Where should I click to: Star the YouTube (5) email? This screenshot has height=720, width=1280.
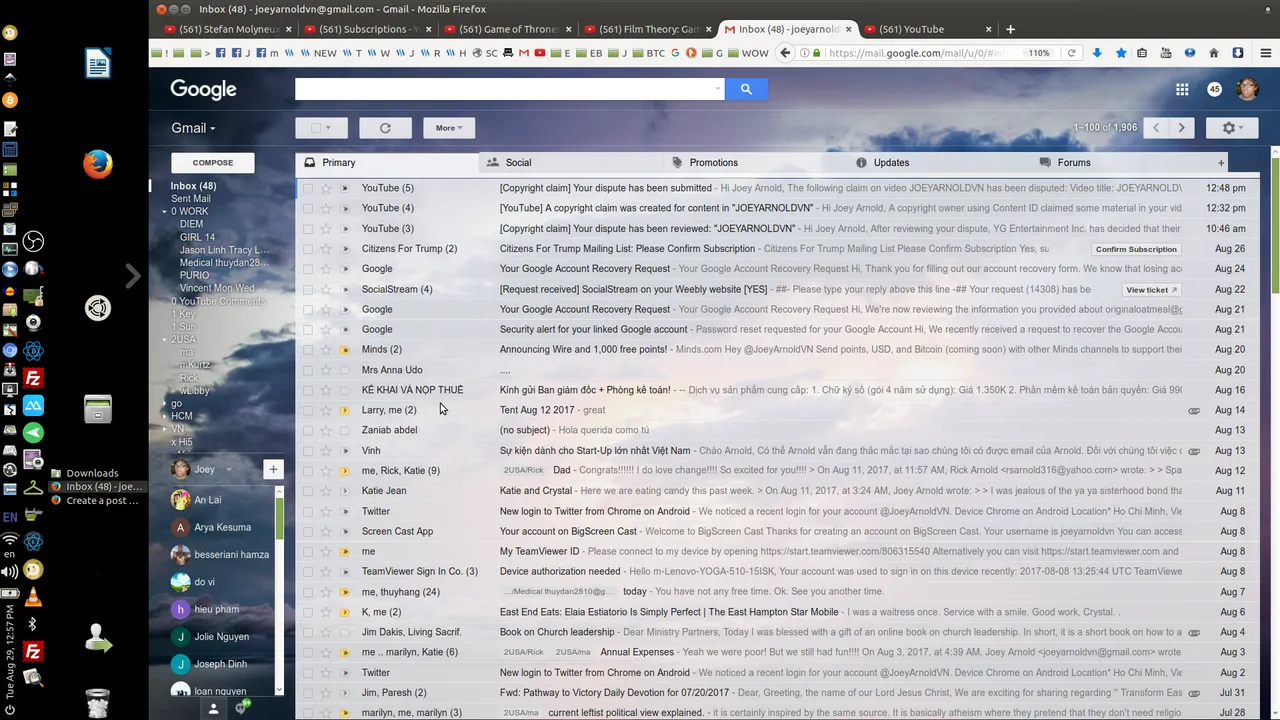click(x=326, y=188)
